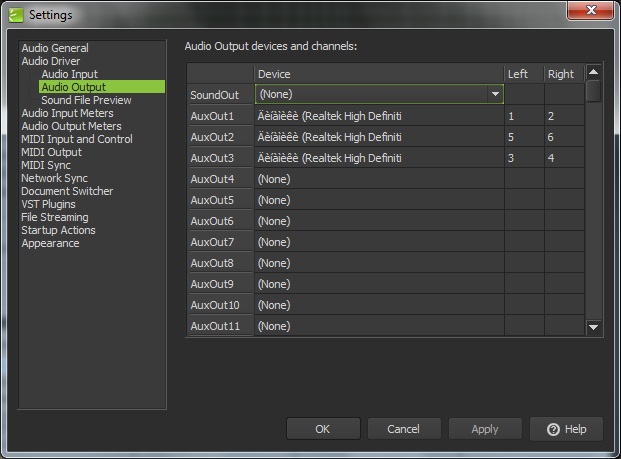This screenshot has height=459, width=621.
Task: Select AuxOut1 device cell
Action: click(x=378, y=116)
